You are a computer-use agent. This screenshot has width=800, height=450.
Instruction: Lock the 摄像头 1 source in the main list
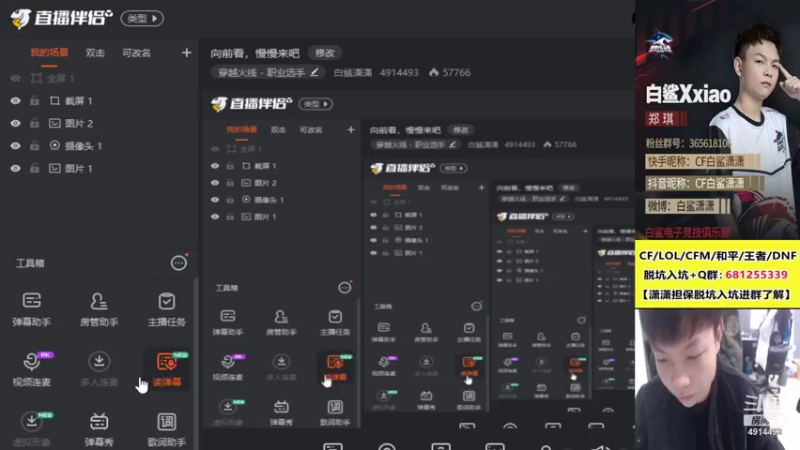(34, 146)
